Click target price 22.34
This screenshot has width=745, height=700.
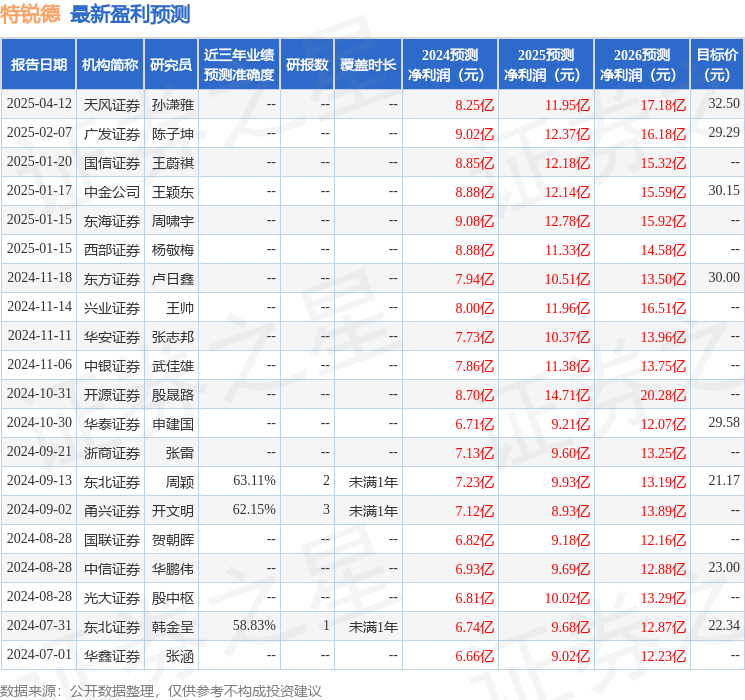click(x=724, y=625)
